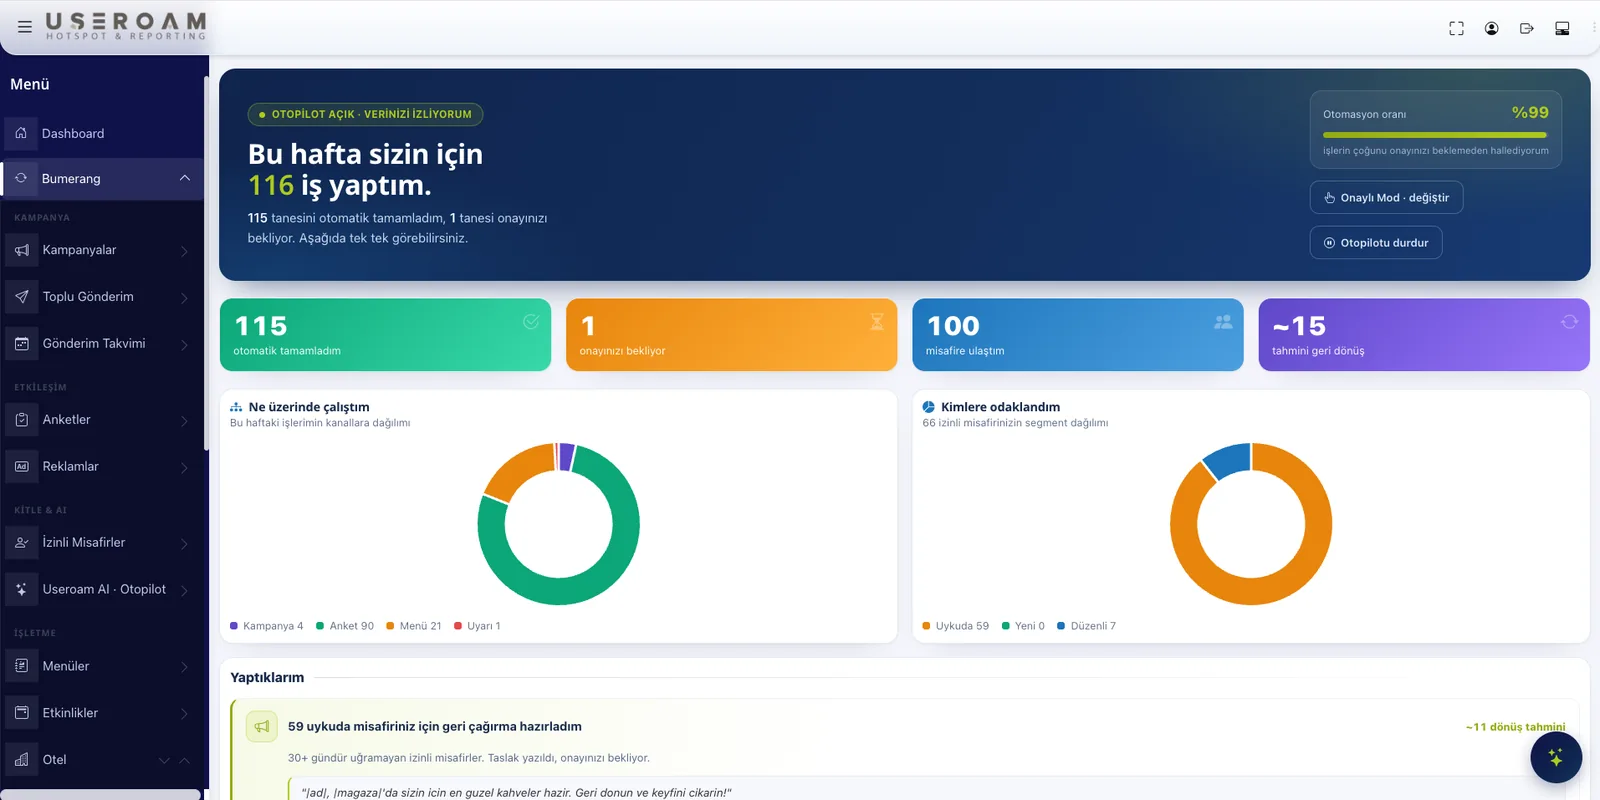Click the Anketler clipboard icon
The image size is (1600, 800).
(22, 420)
